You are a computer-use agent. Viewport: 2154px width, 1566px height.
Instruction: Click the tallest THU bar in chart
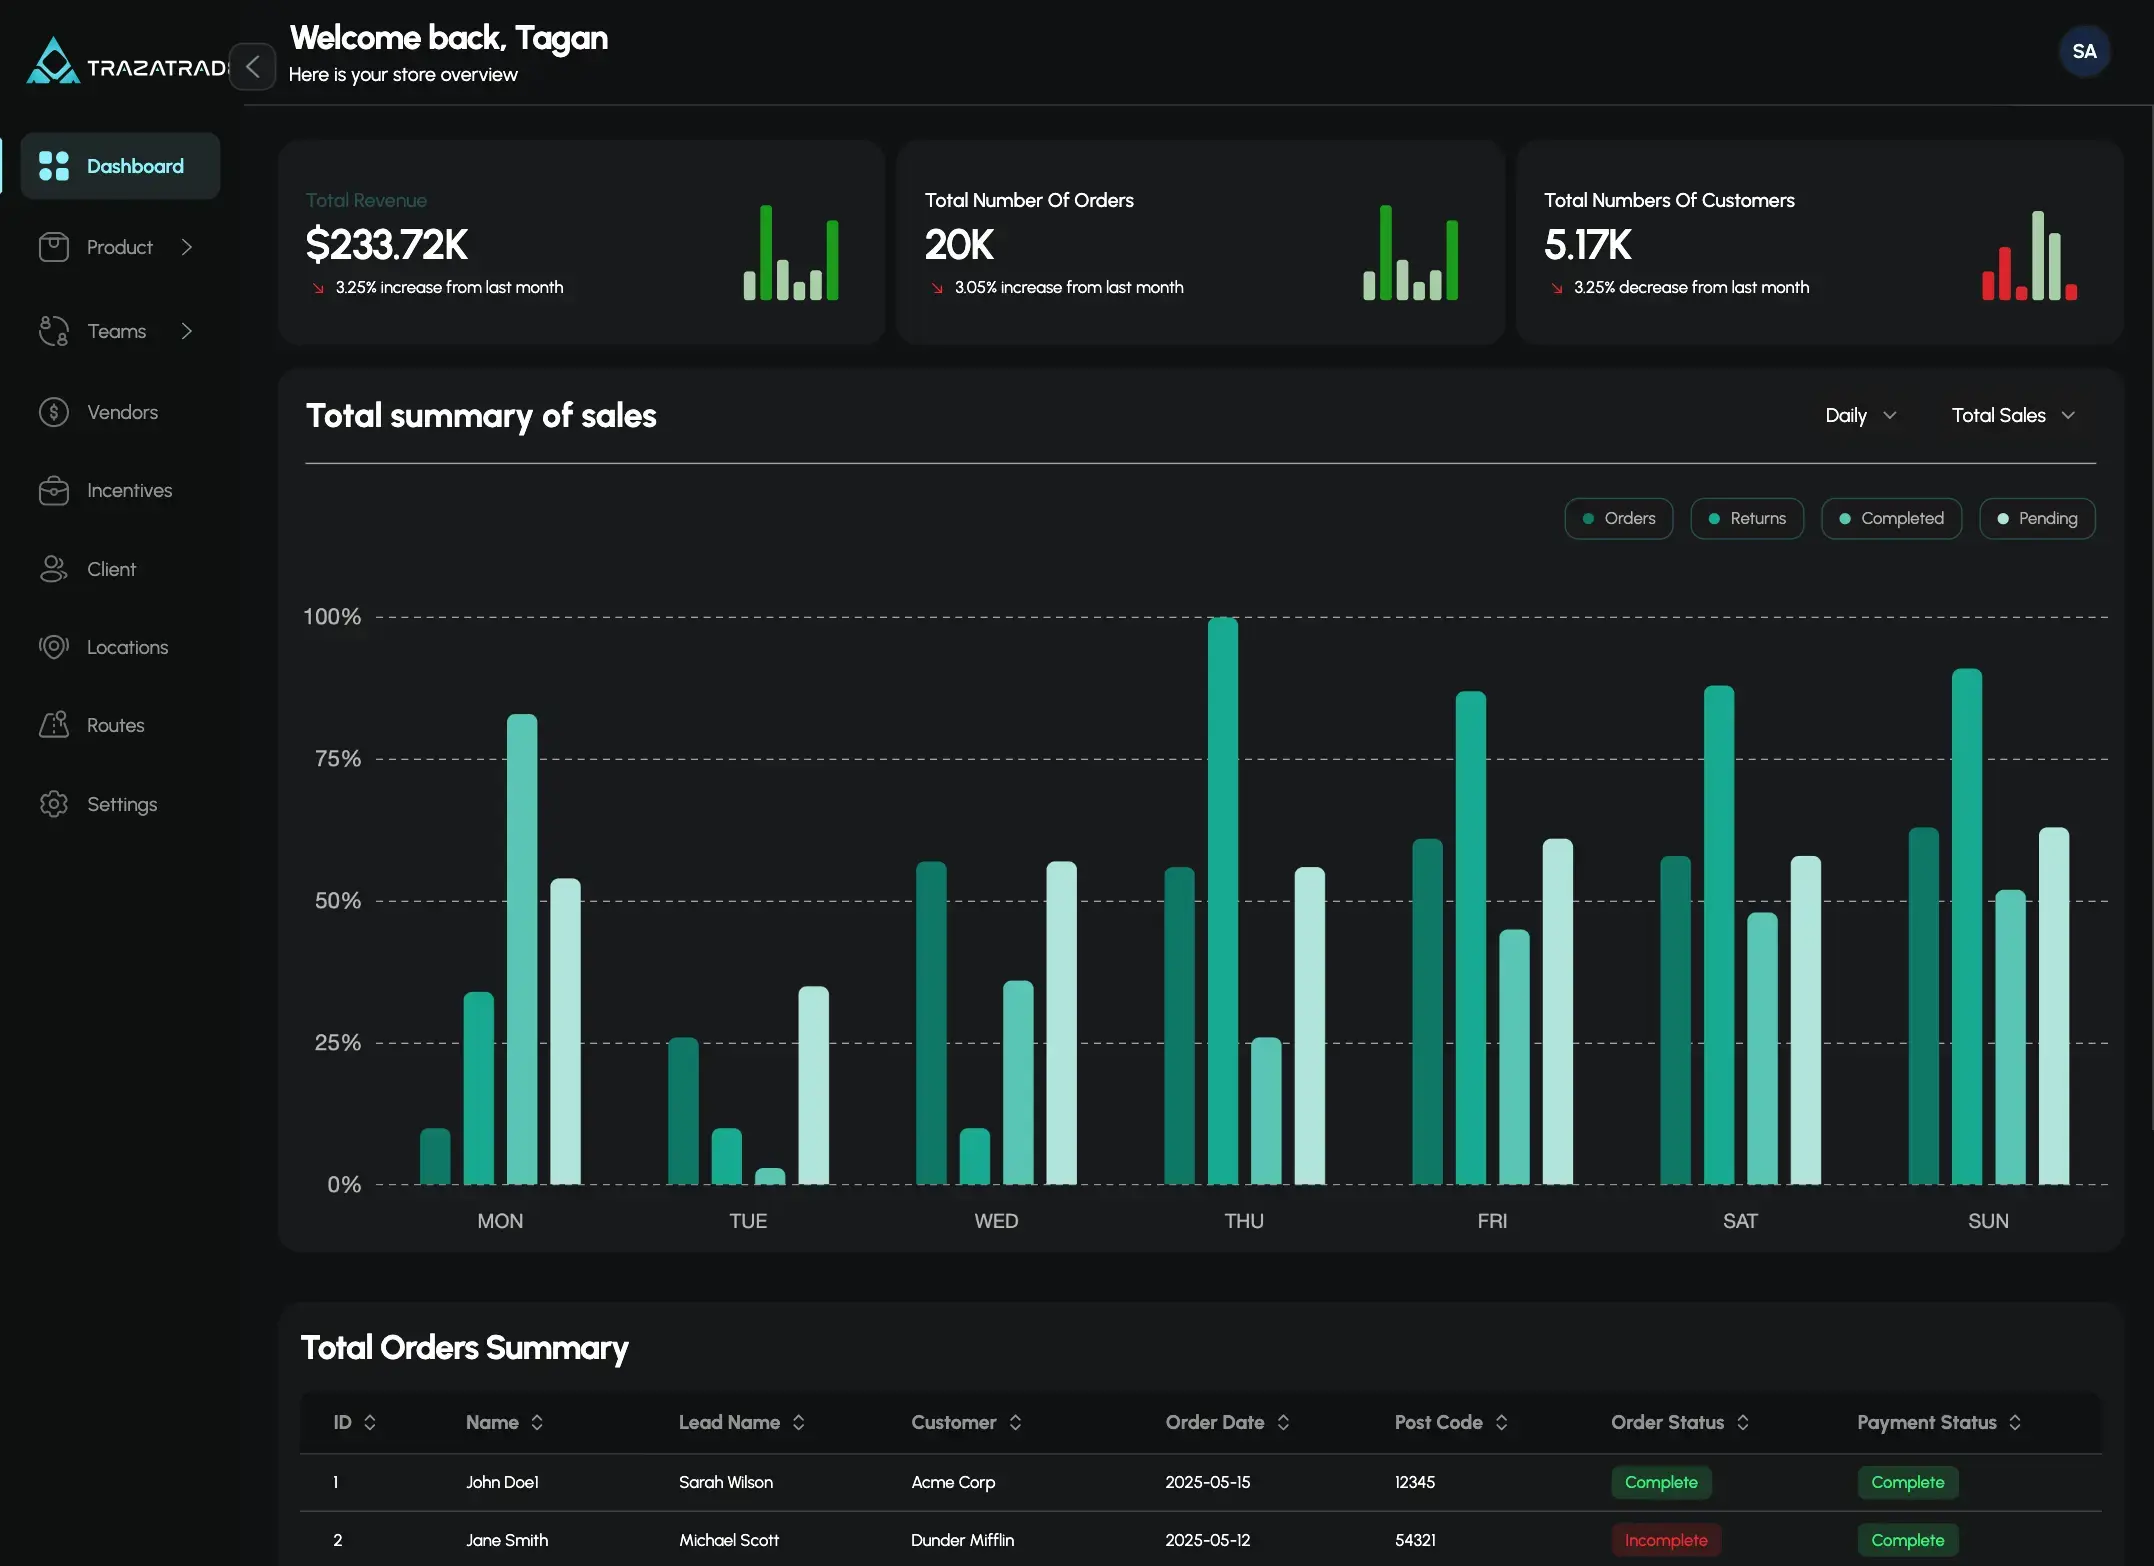(x=1222, y=900)
